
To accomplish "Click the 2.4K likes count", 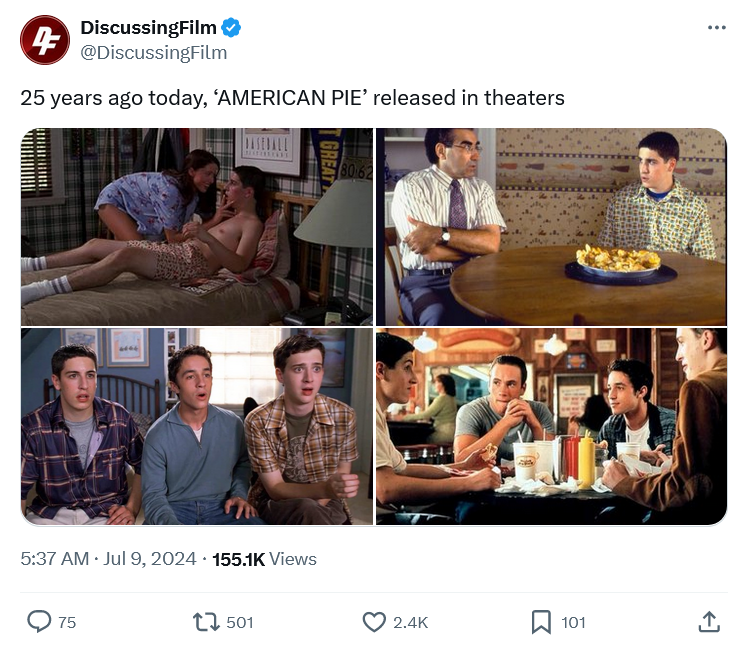I will point(410,622).
